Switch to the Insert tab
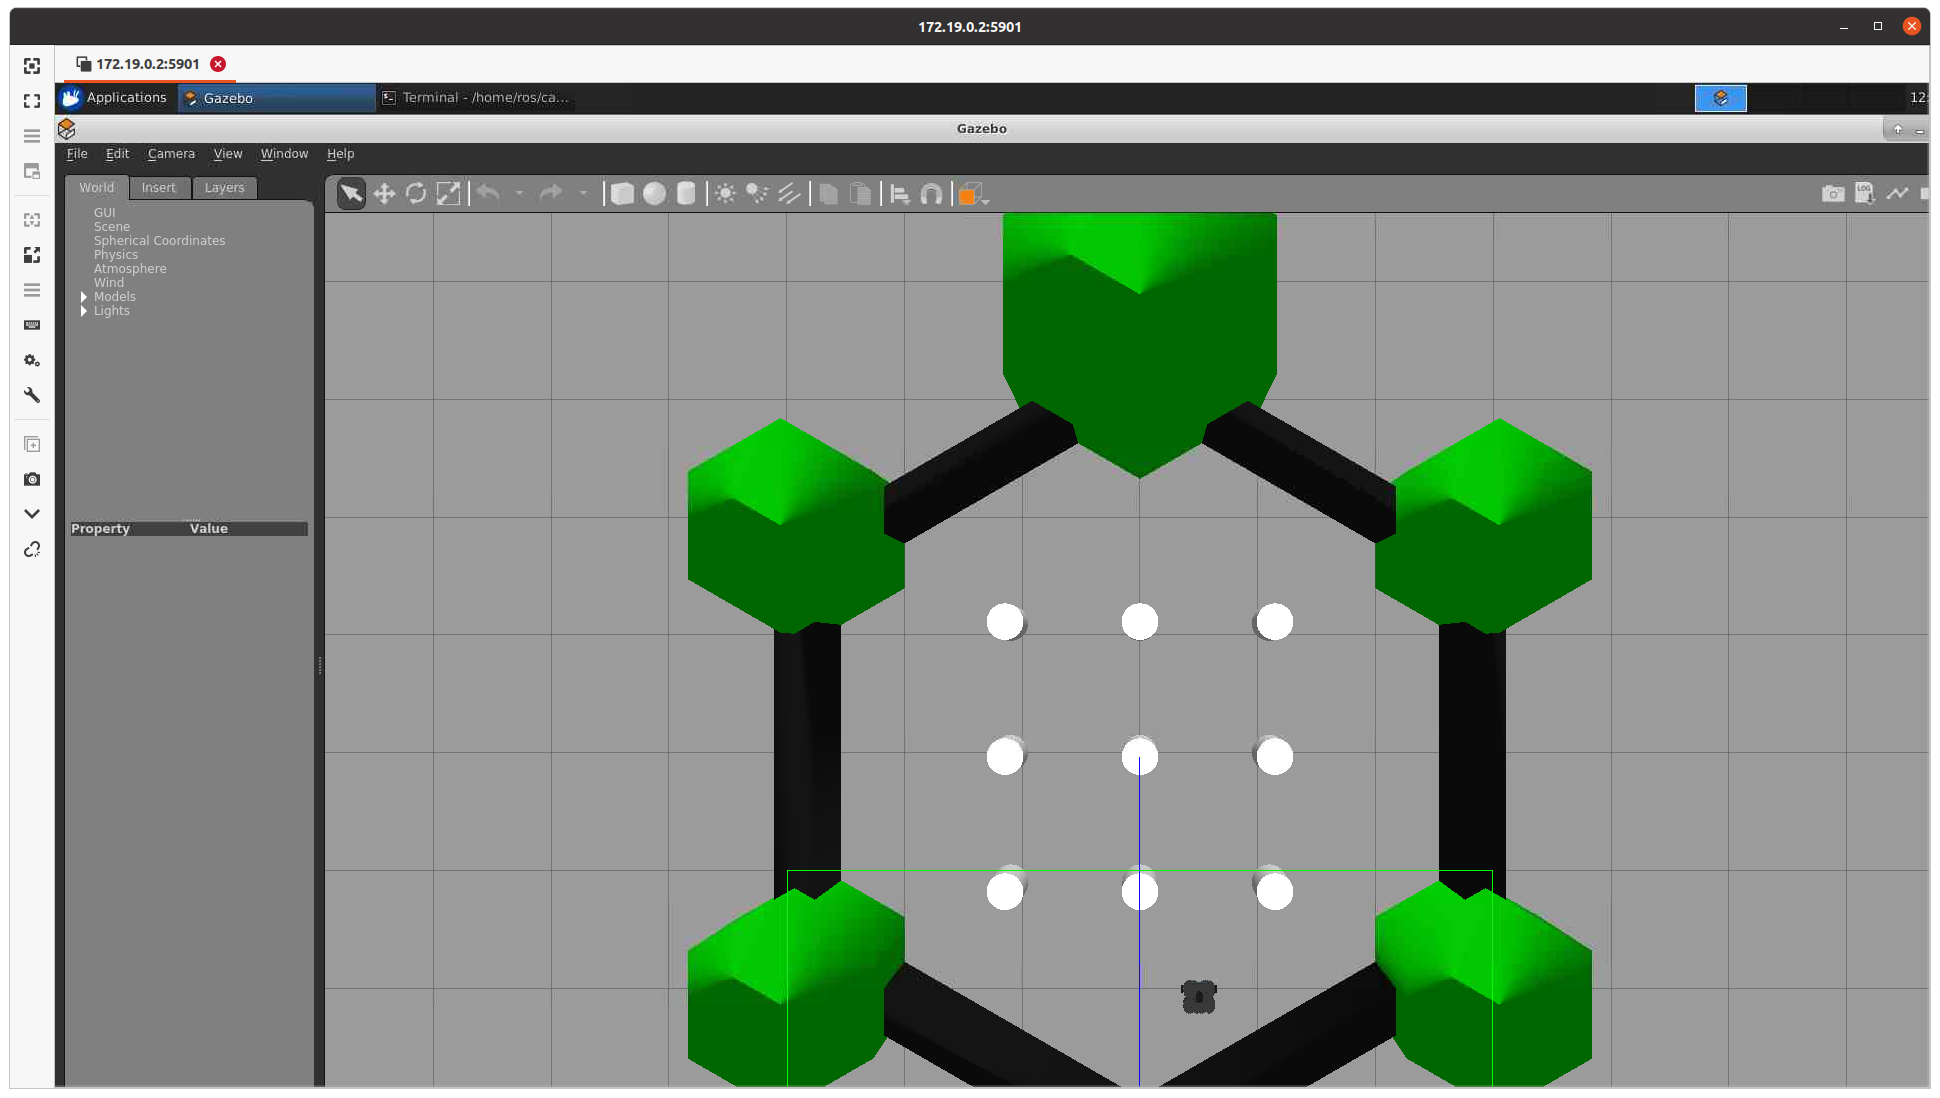The height and width of the screenshot is (1098, 1940). [x=159, y=187]
